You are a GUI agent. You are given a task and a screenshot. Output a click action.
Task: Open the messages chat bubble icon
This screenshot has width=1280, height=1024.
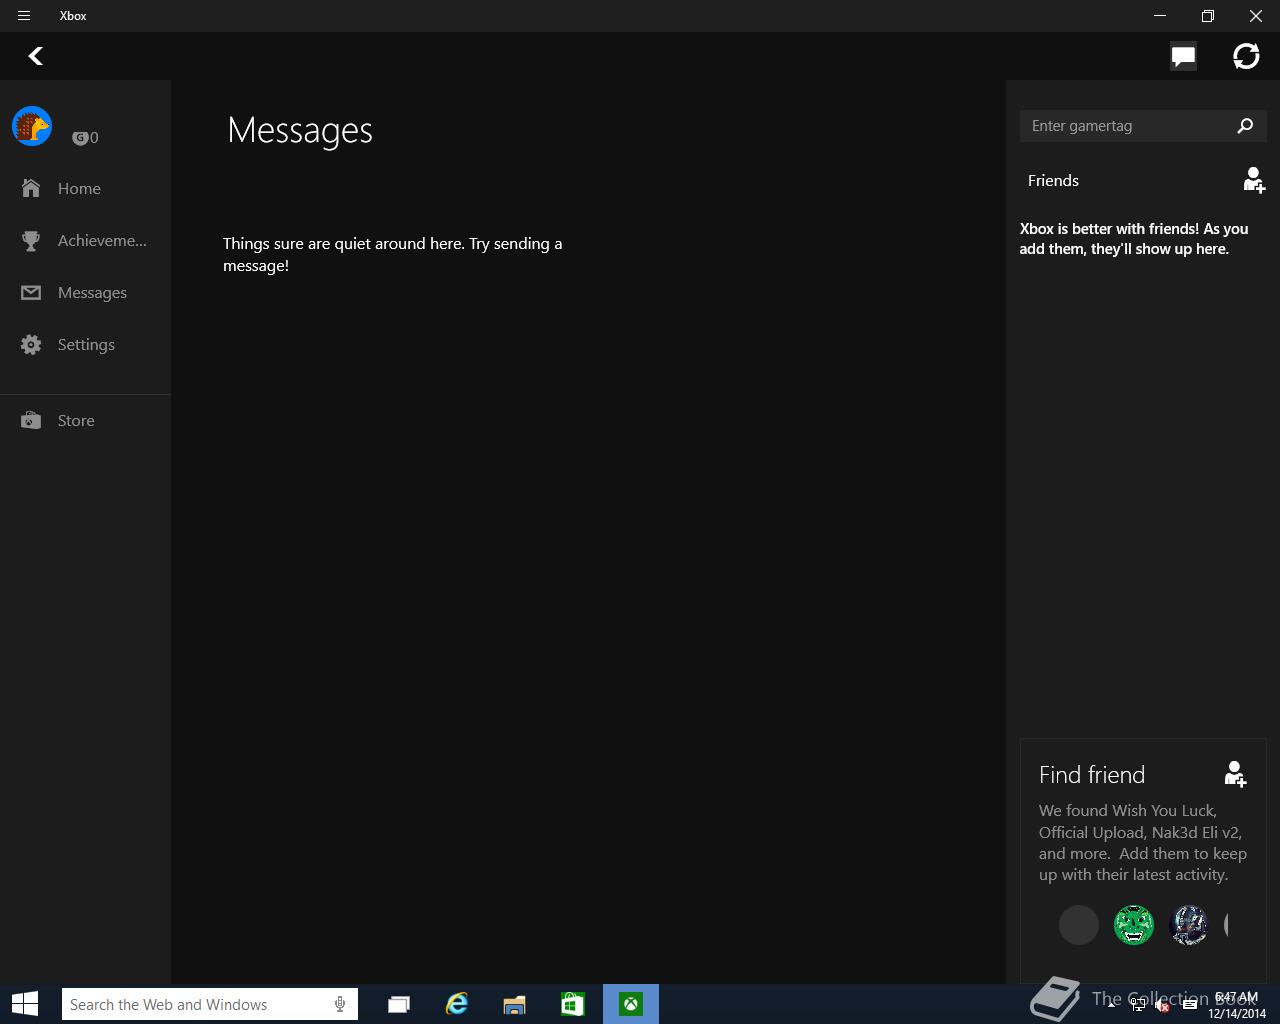1184,56
